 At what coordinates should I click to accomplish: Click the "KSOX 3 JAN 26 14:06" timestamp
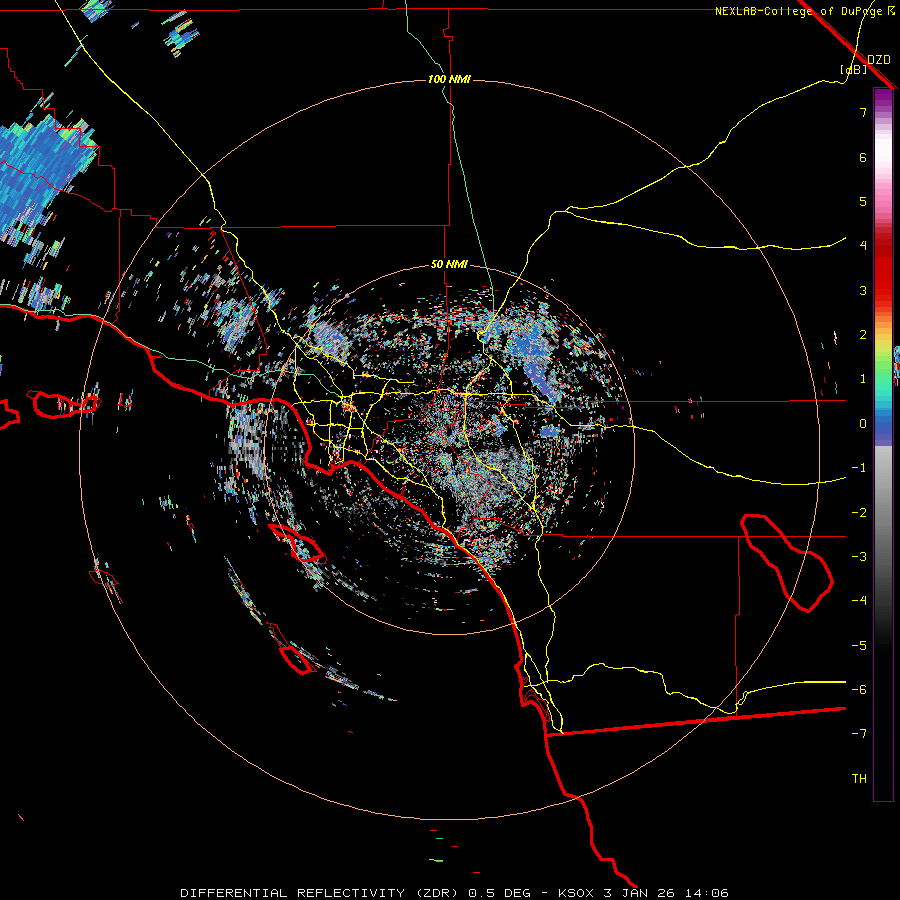pyautogui.click(x=643, y=893)
